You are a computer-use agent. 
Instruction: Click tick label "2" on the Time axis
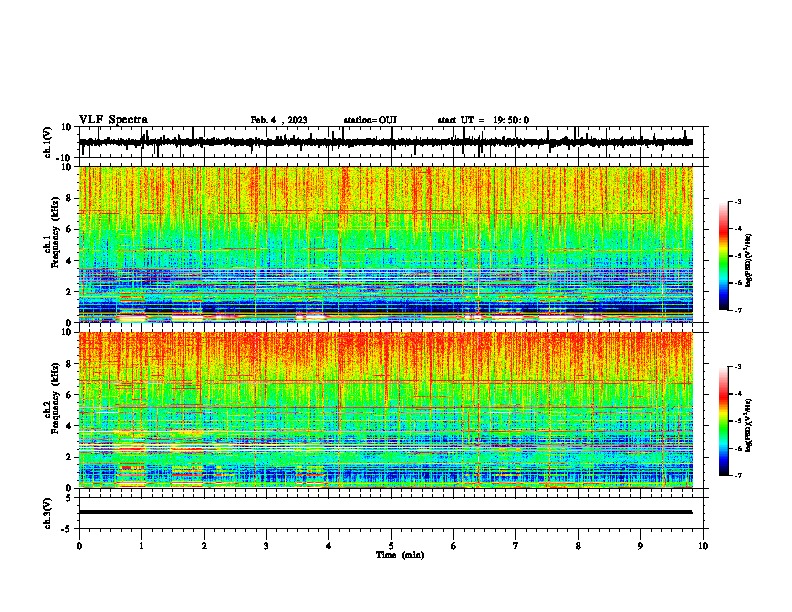click(x=204, y=546)
